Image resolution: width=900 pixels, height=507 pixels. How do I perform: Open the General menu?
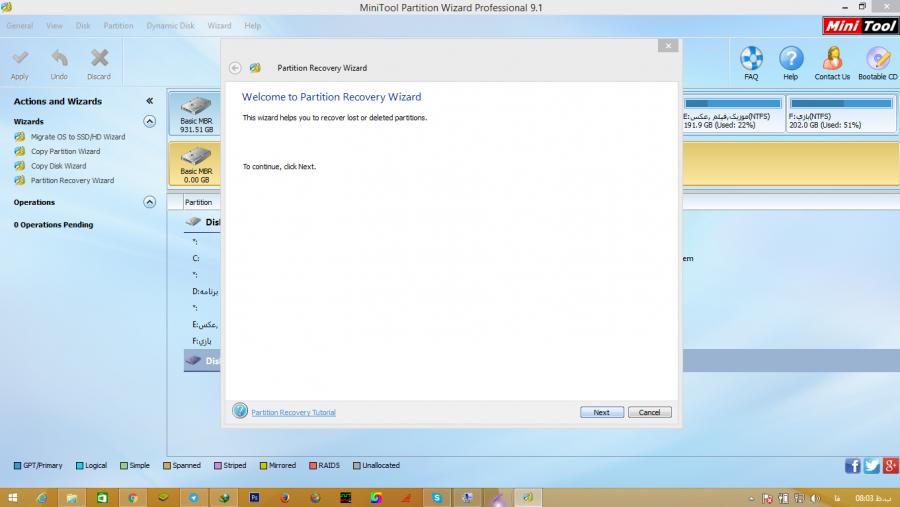(x=20, y=26)
